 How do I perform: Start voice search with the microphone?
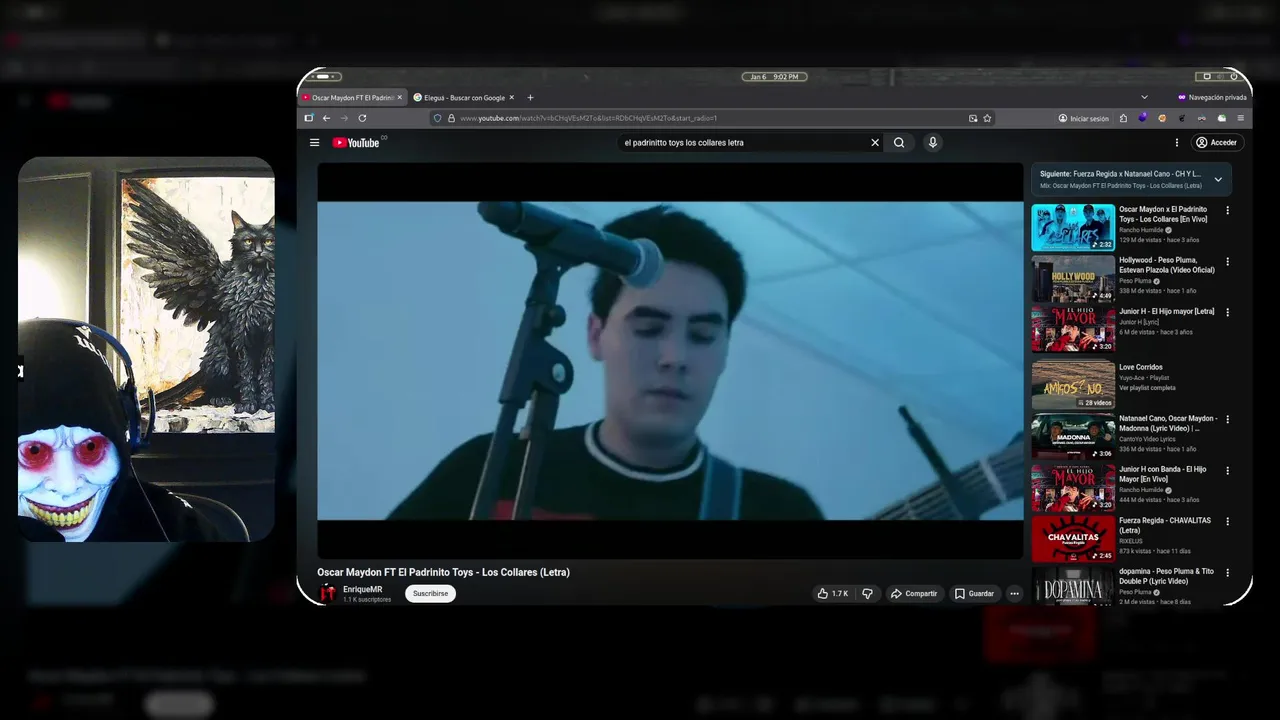coord(933,142)
